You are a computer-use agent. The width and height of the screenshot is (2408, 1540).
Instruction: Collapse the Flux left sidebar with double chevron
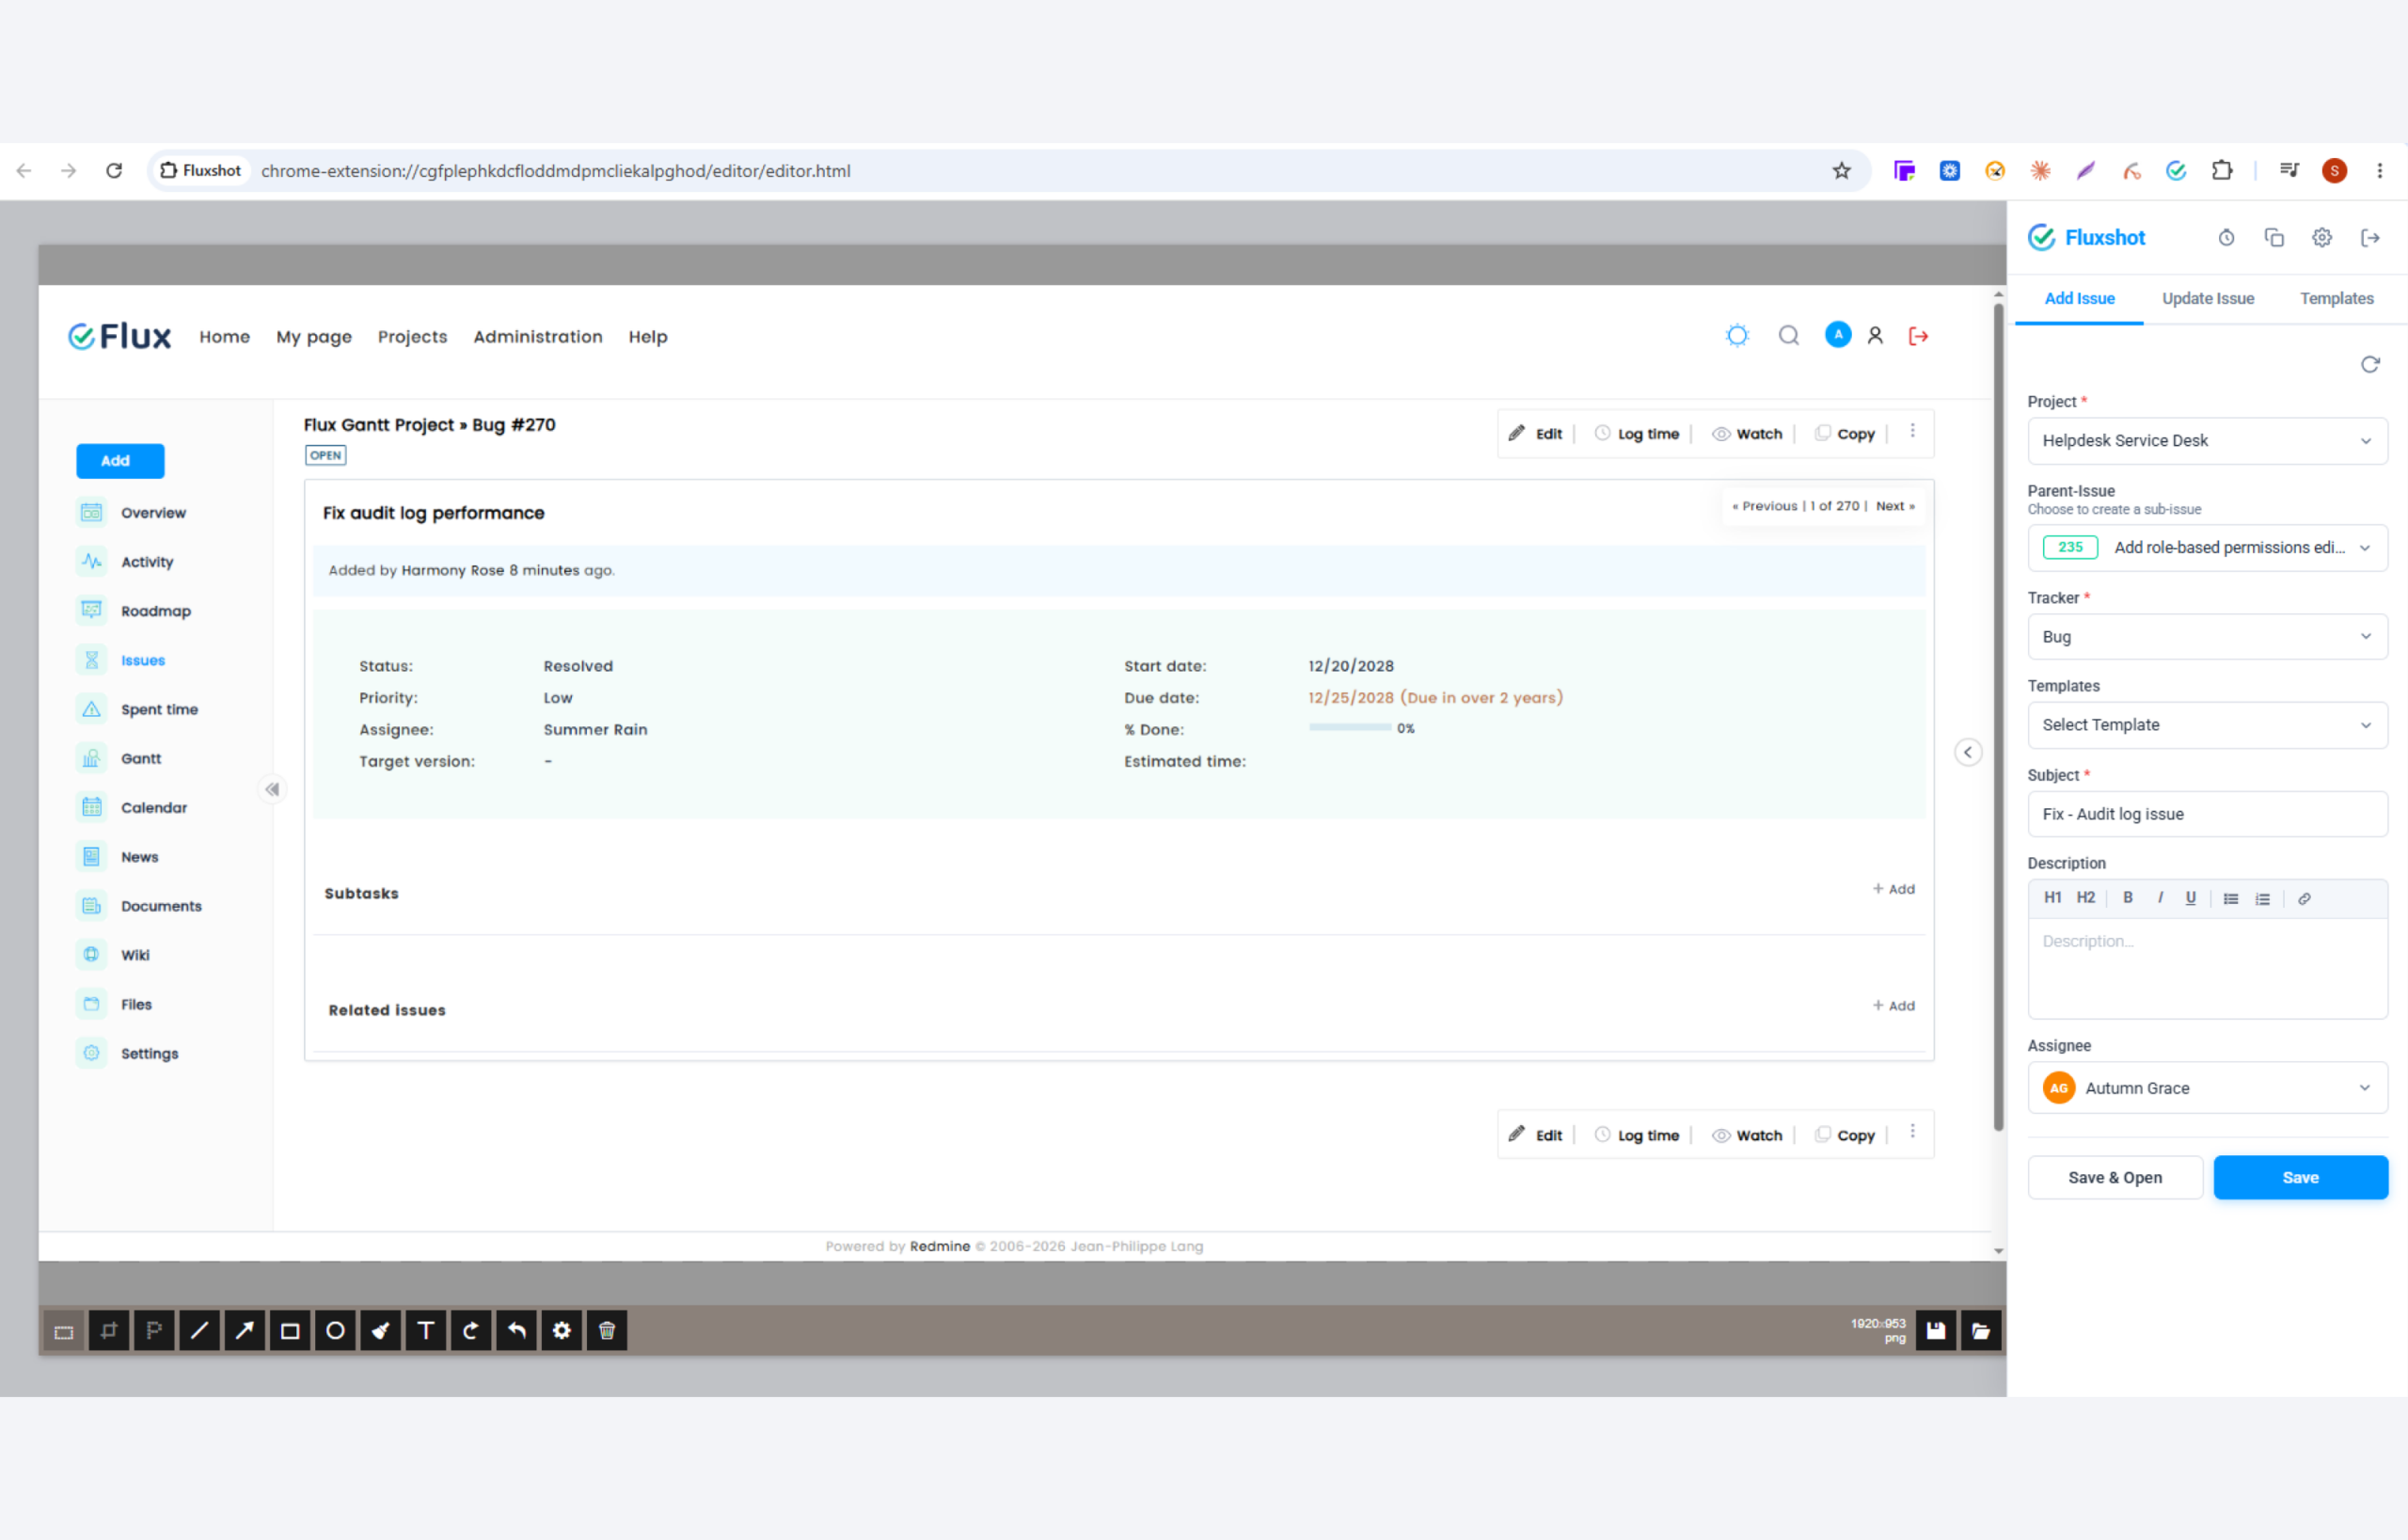click(x=272, y=790)
